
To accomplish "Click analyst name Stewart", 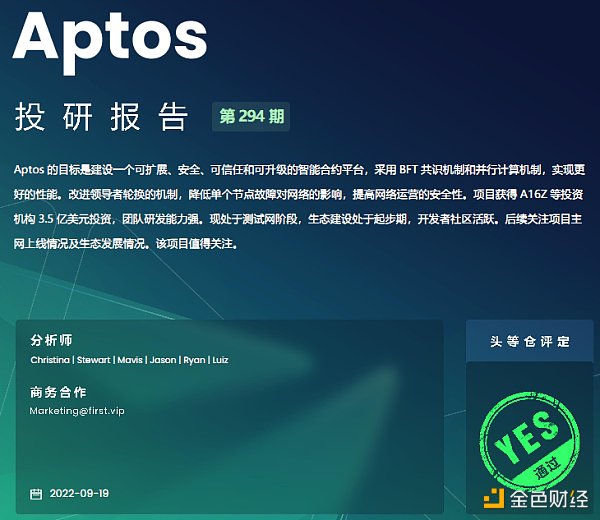I will click(94, 360).
